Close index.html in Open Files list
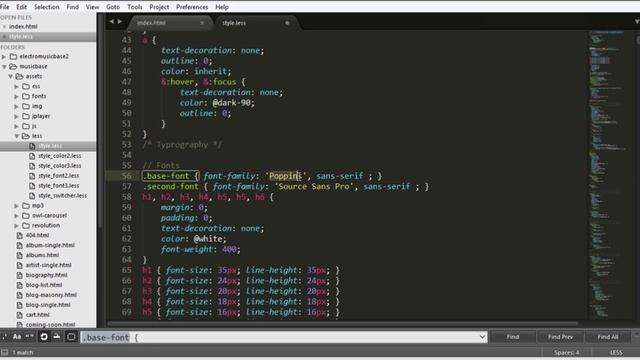Image resolution: width=640 pixels, height=360 pixels. [x=4, y=27]
